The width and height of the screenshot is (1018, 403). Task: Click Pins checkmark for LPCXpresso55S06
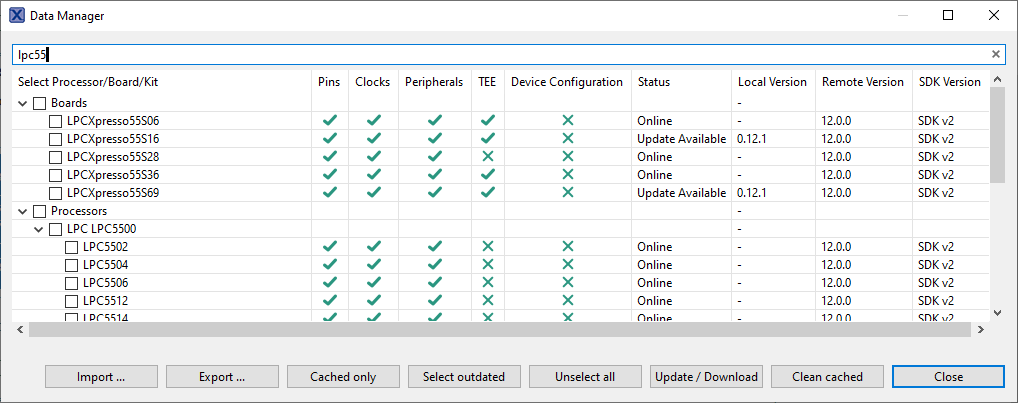point(330,121)
